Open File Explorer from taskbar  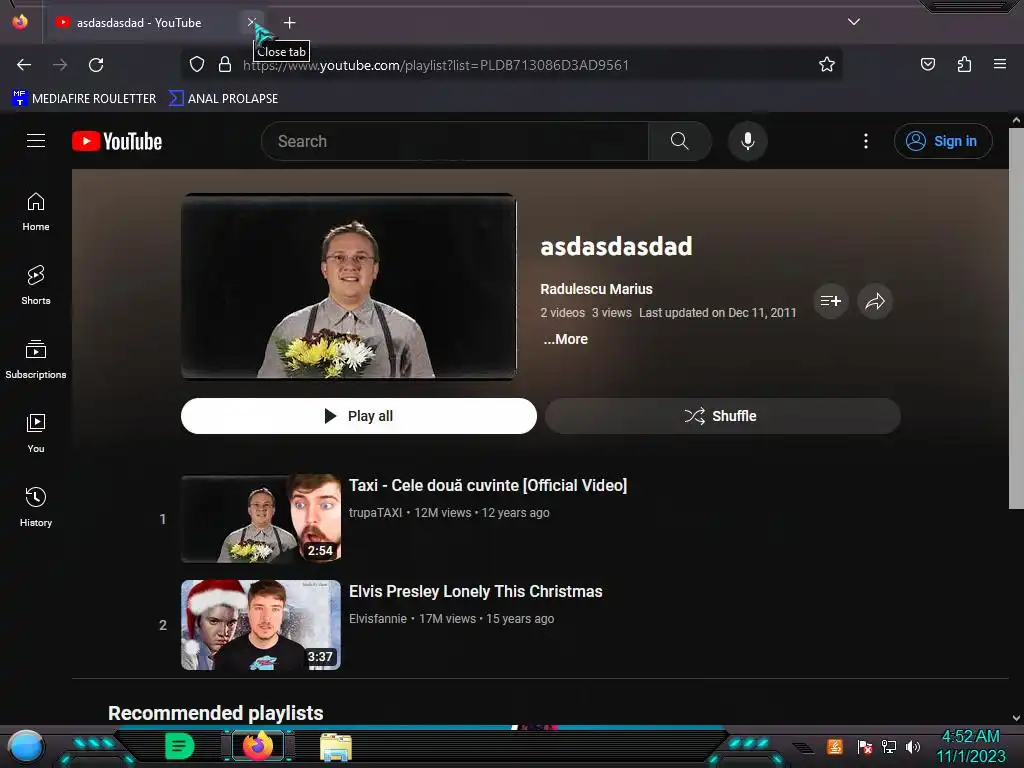pos(336,746)
